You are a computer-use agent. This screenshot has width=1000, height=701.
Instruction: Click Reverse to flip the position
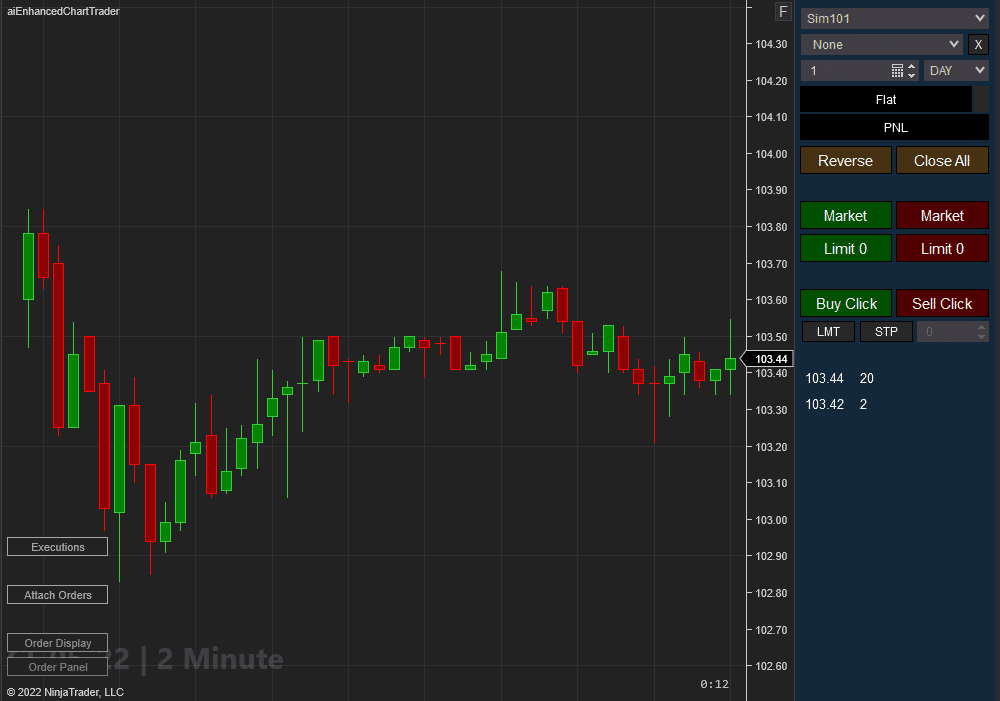pyautogui.click(x=845, y=160)
